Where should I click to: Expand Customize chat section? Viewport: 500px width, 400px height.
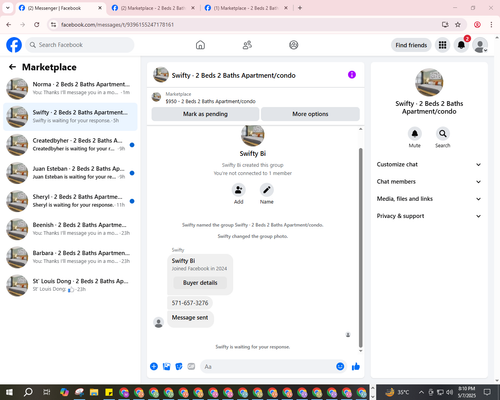[x=429, y=164]
